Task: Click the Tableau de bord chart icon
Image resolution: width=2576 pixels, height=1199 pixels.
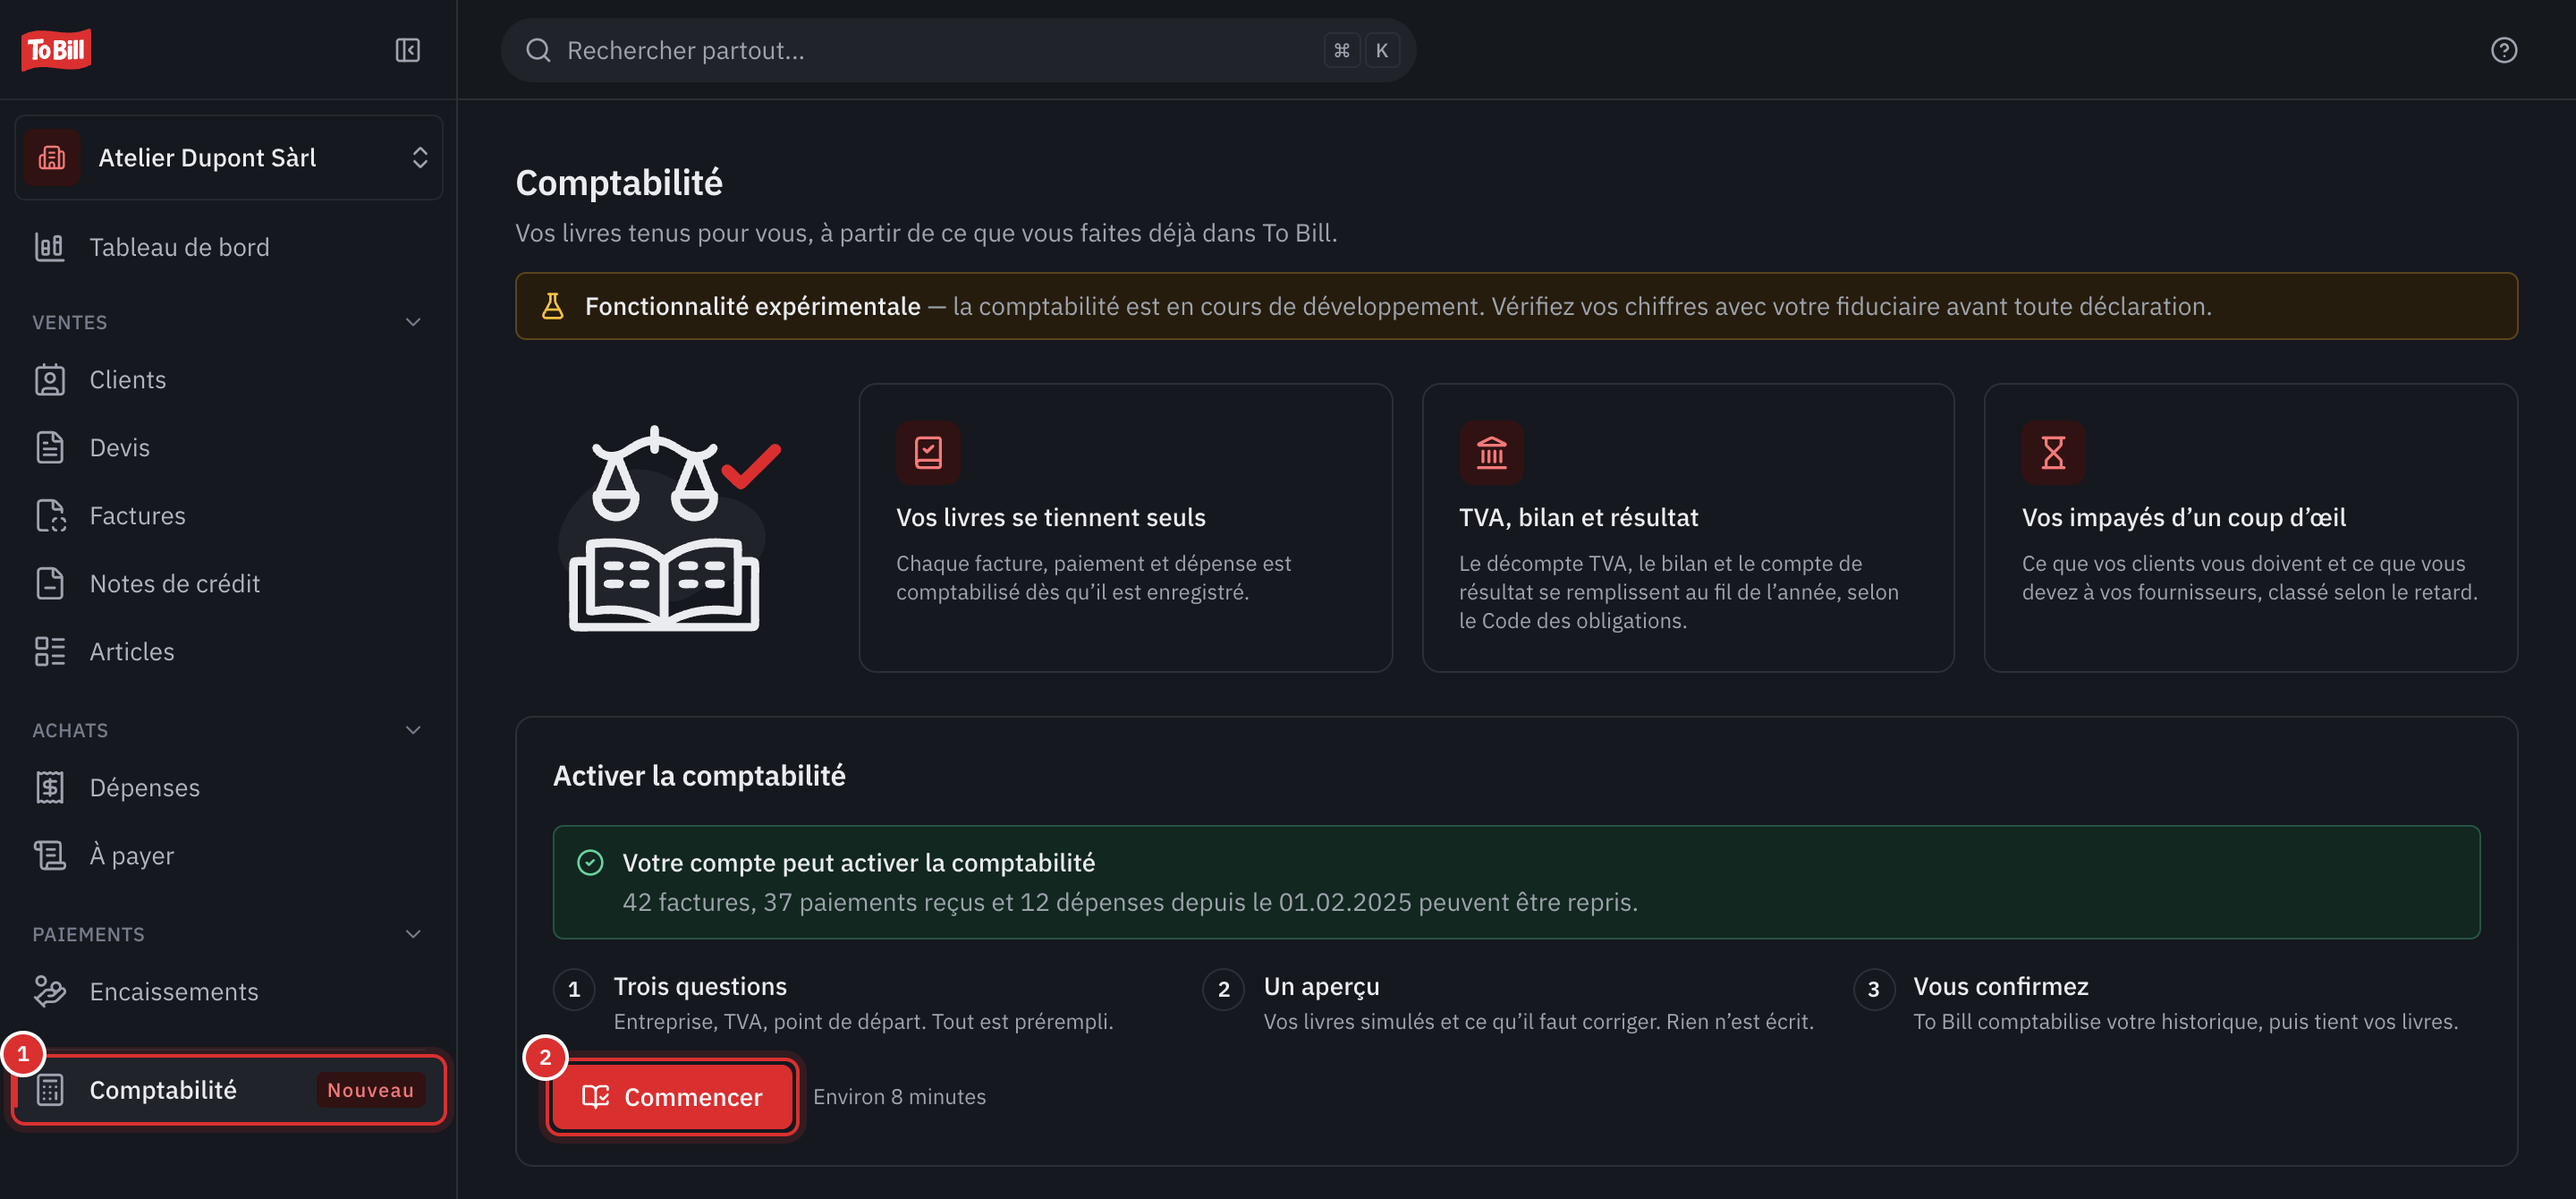Action: (49, 247)
